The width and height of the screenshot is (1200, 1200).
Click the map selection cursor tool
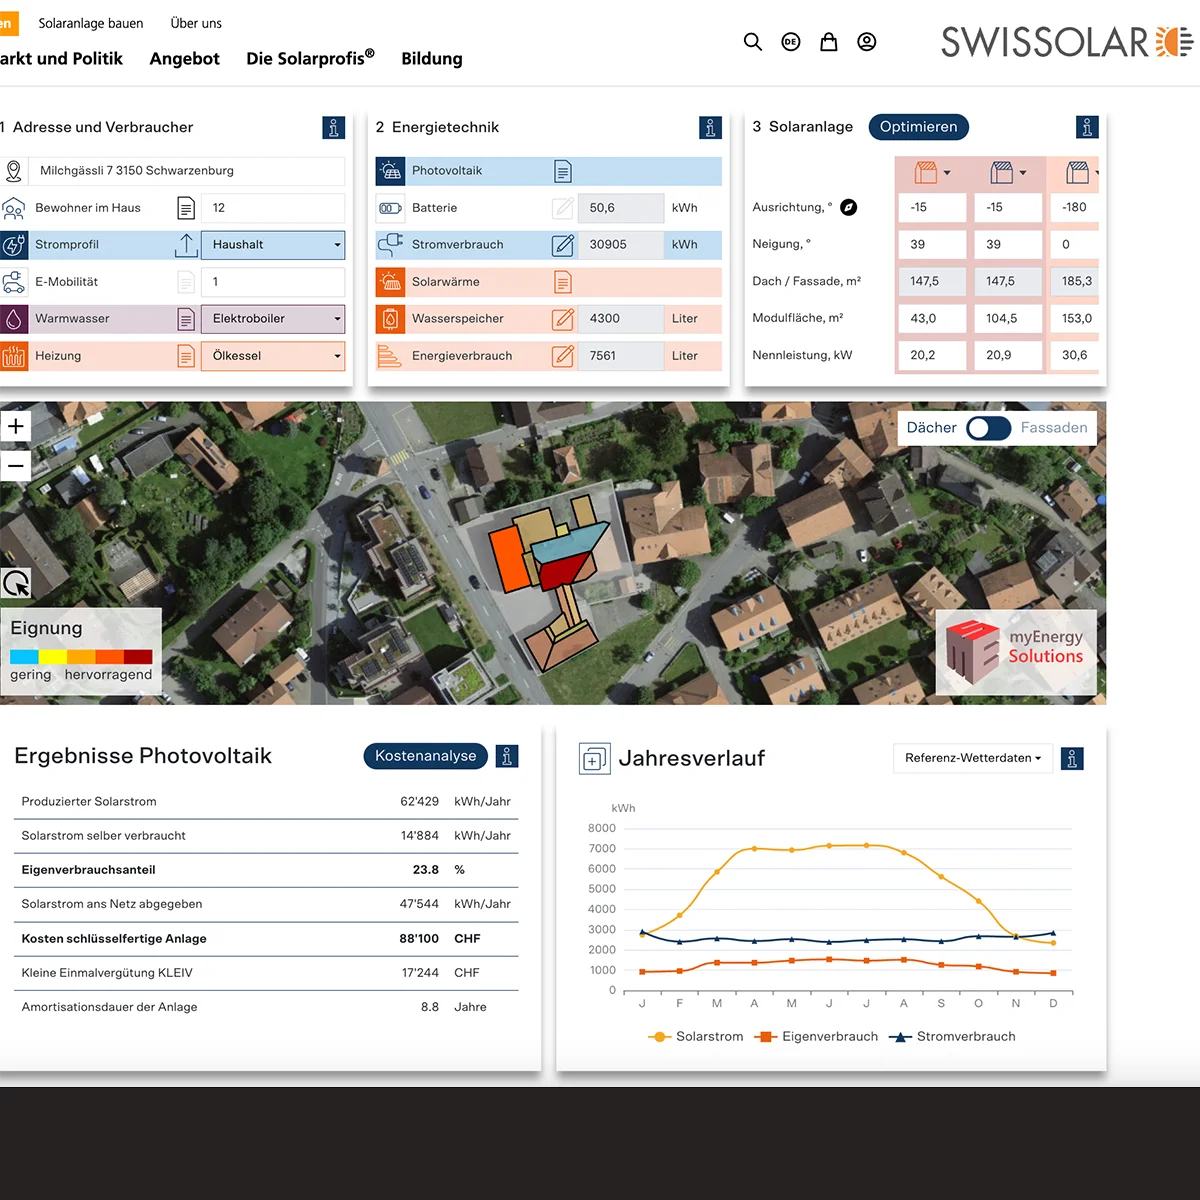16,583
